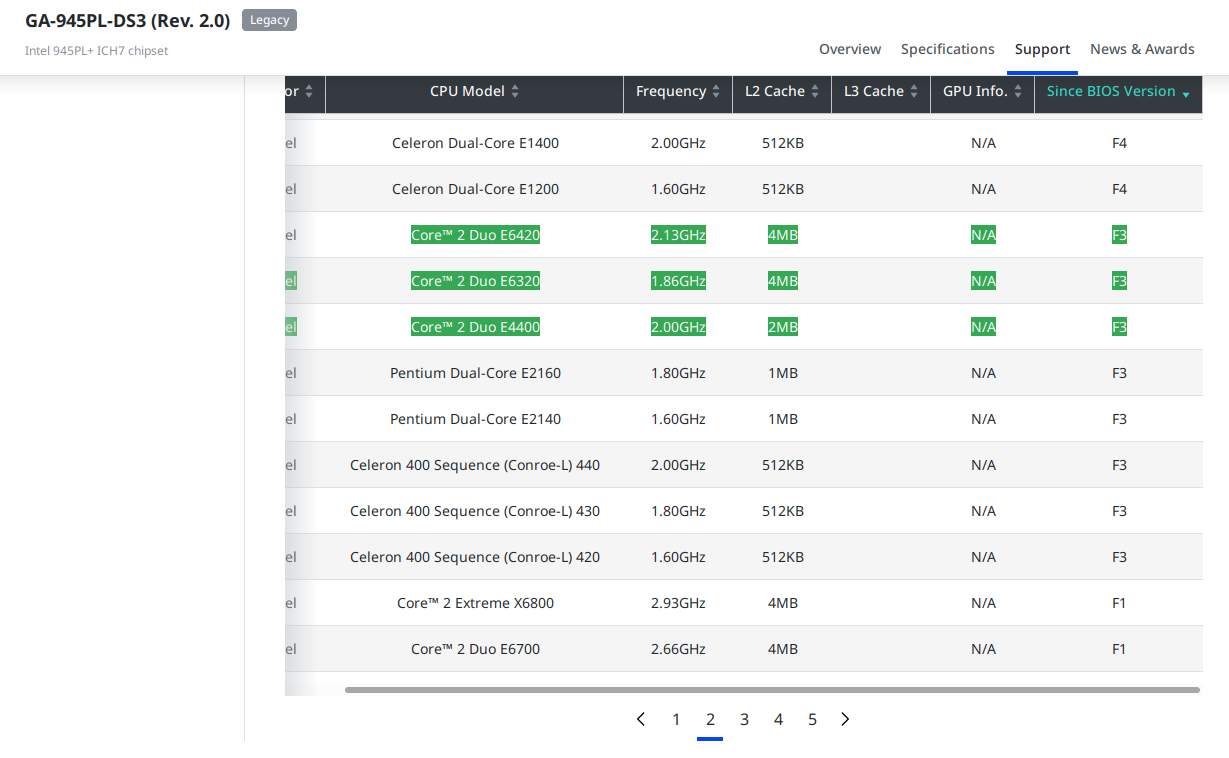Click the horizontal table scrollbar
Viewport: 1229px width, 758px height.
point(772,690)
